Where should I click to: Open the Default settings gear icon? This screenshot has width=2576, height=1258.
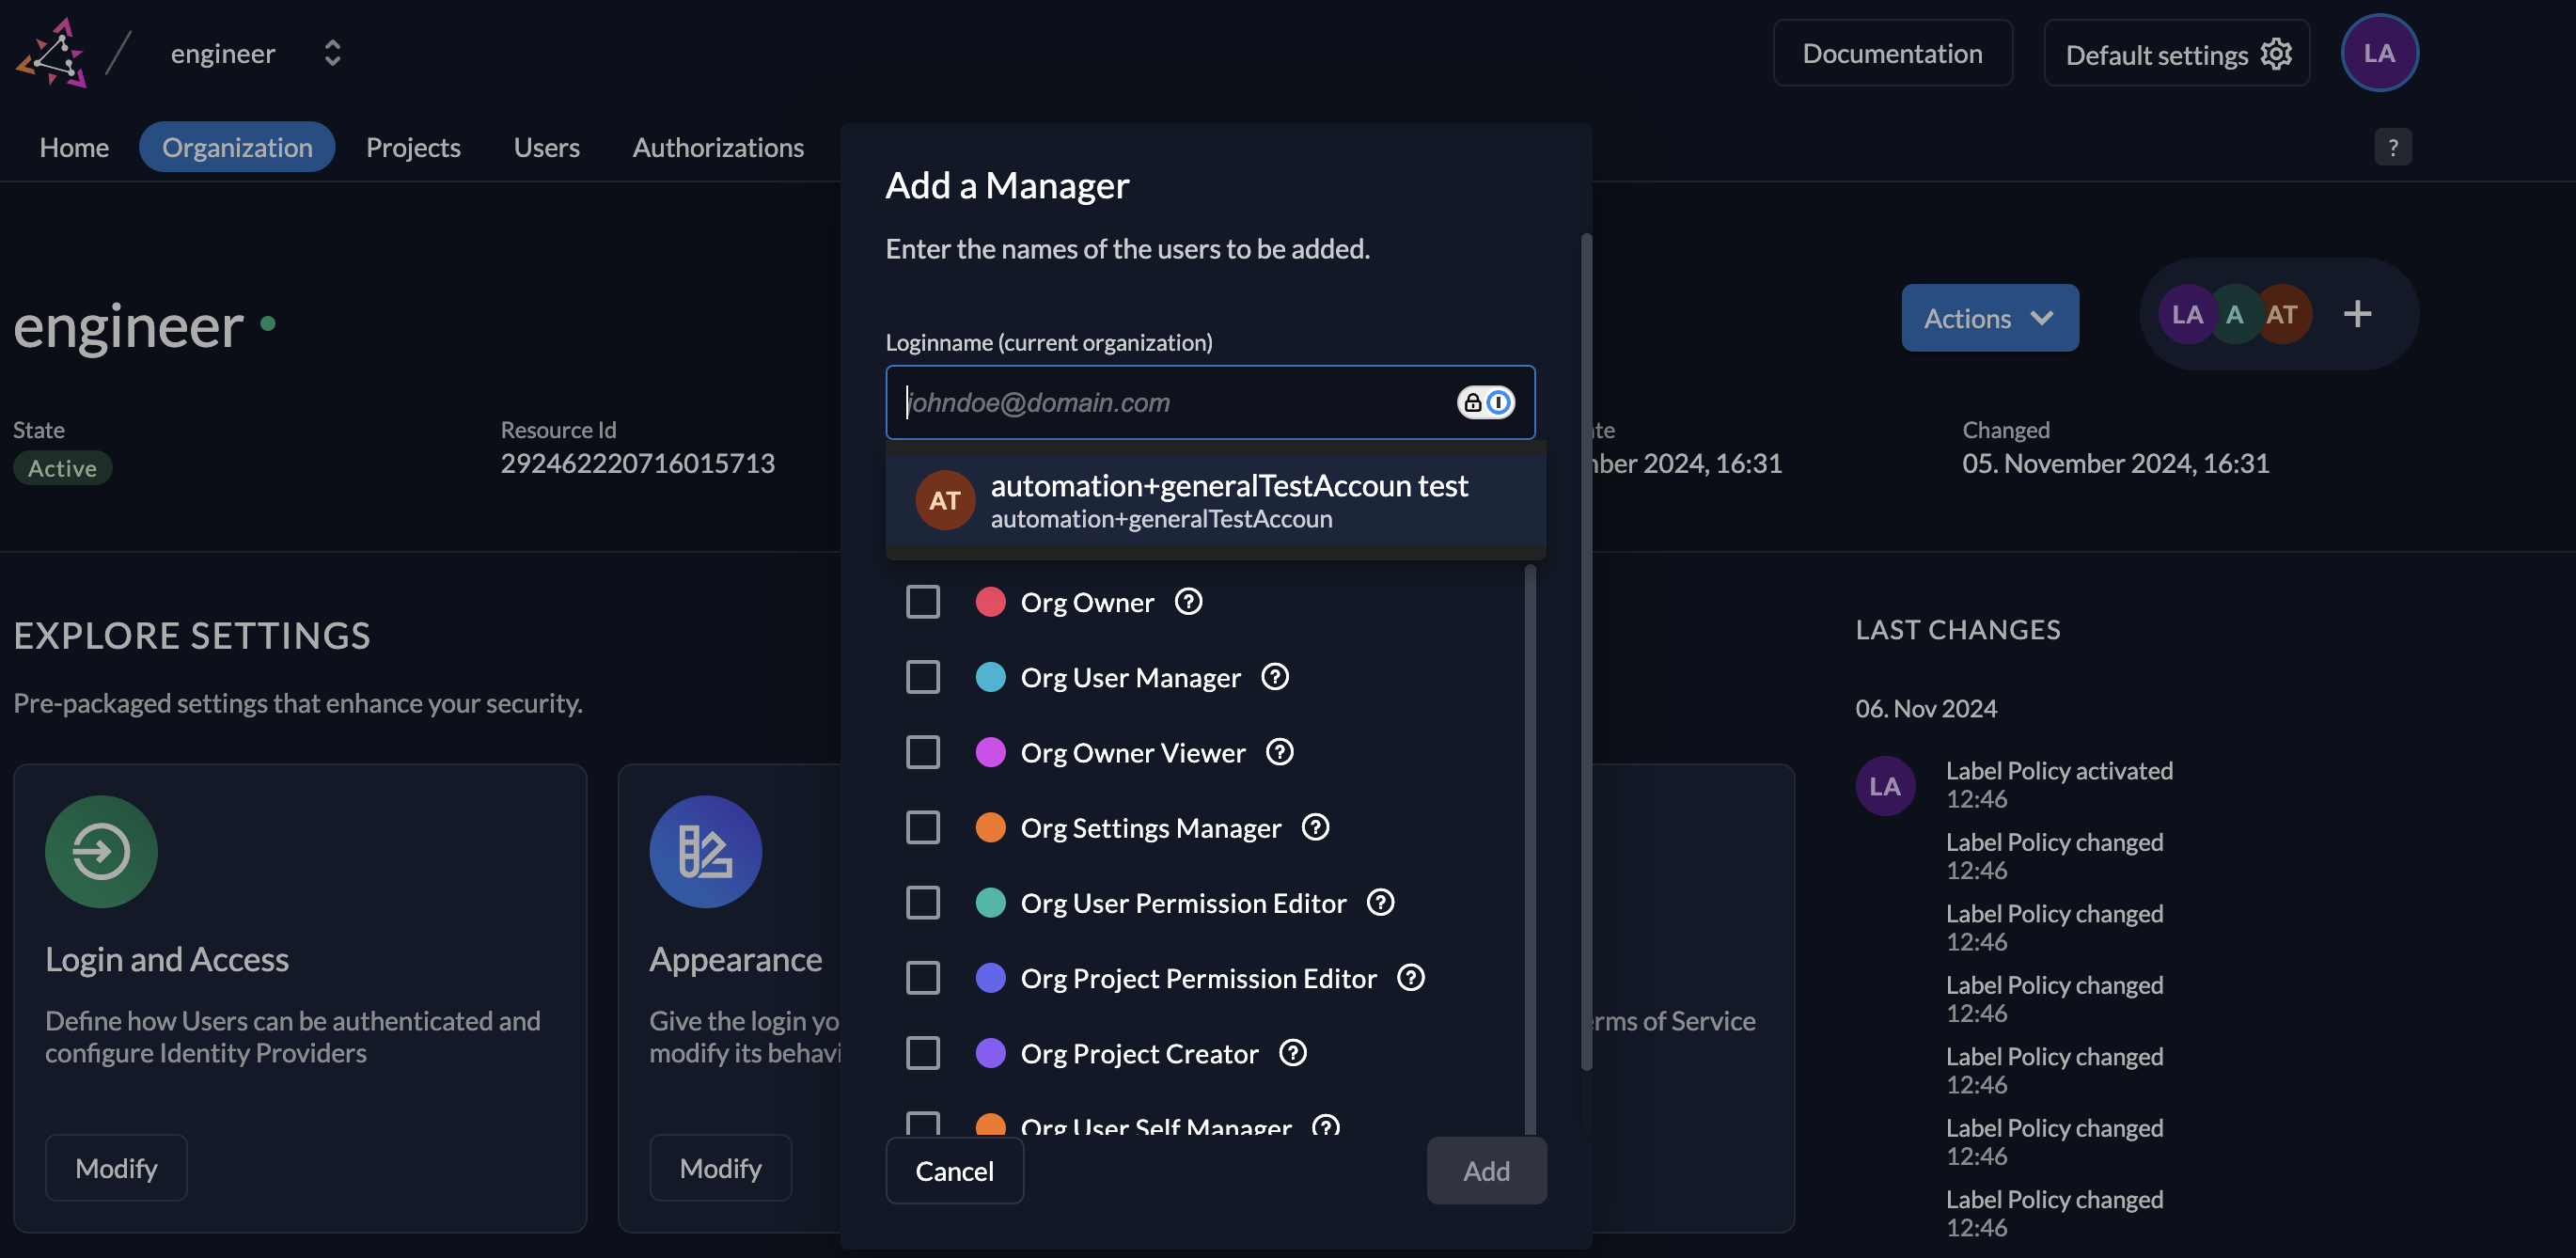(x=2277, y=54)
